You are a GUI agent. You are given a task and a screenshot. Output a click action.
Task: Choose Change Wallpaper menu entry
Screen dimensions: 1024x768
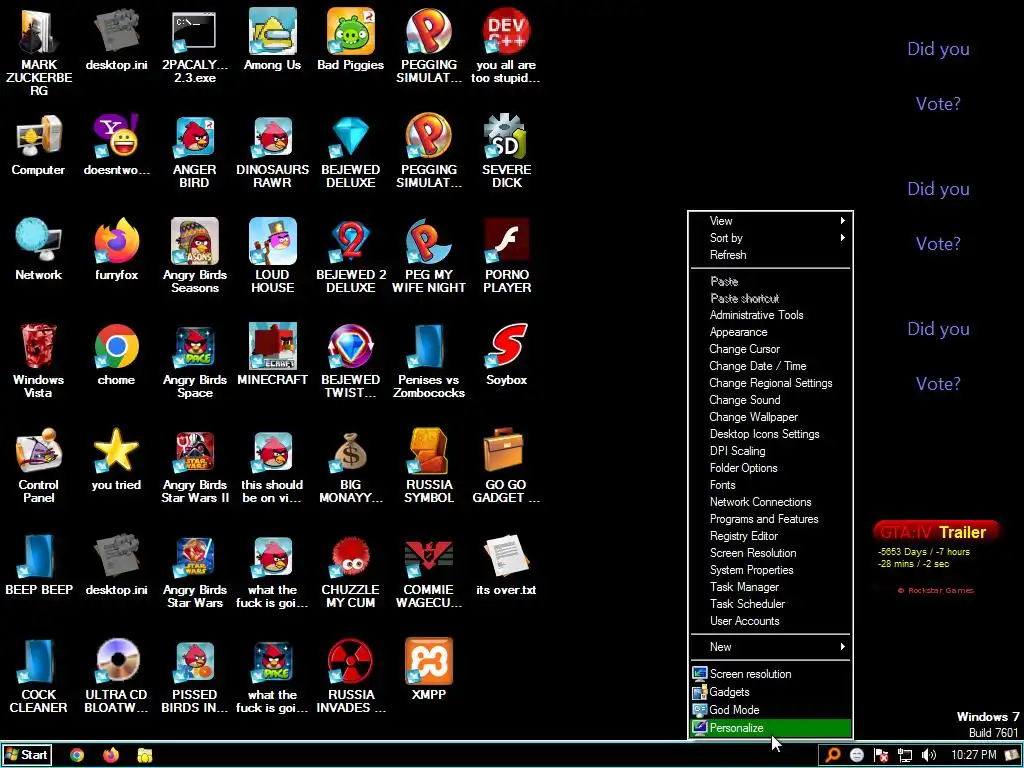(771, 417)
